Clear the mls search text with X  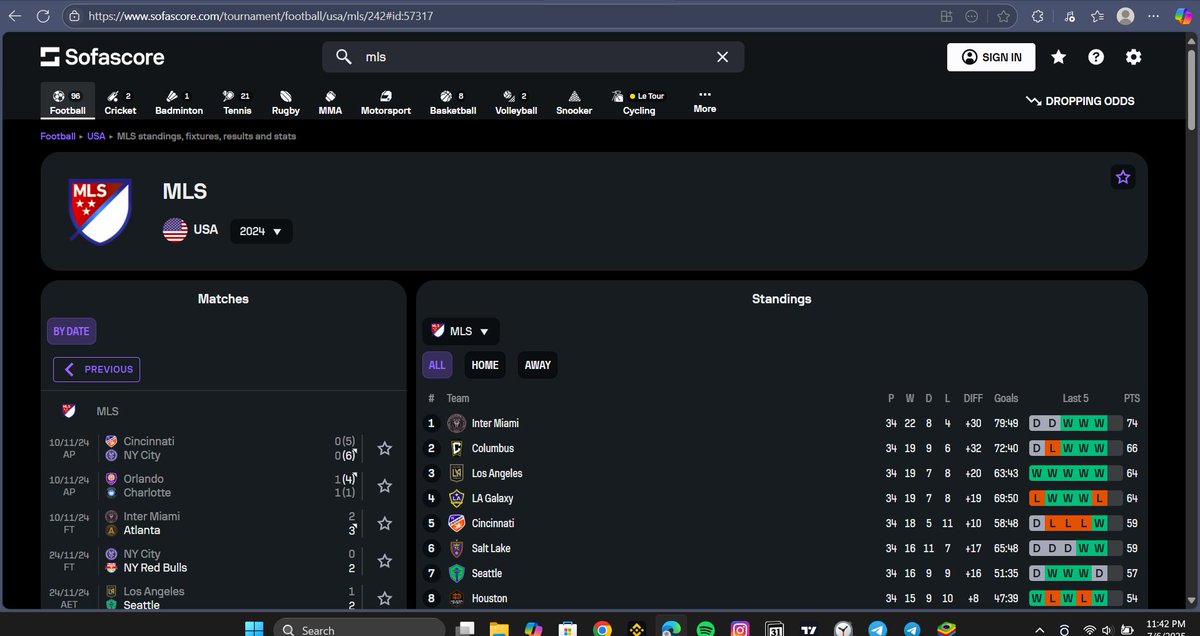click(x=722, y=57)
